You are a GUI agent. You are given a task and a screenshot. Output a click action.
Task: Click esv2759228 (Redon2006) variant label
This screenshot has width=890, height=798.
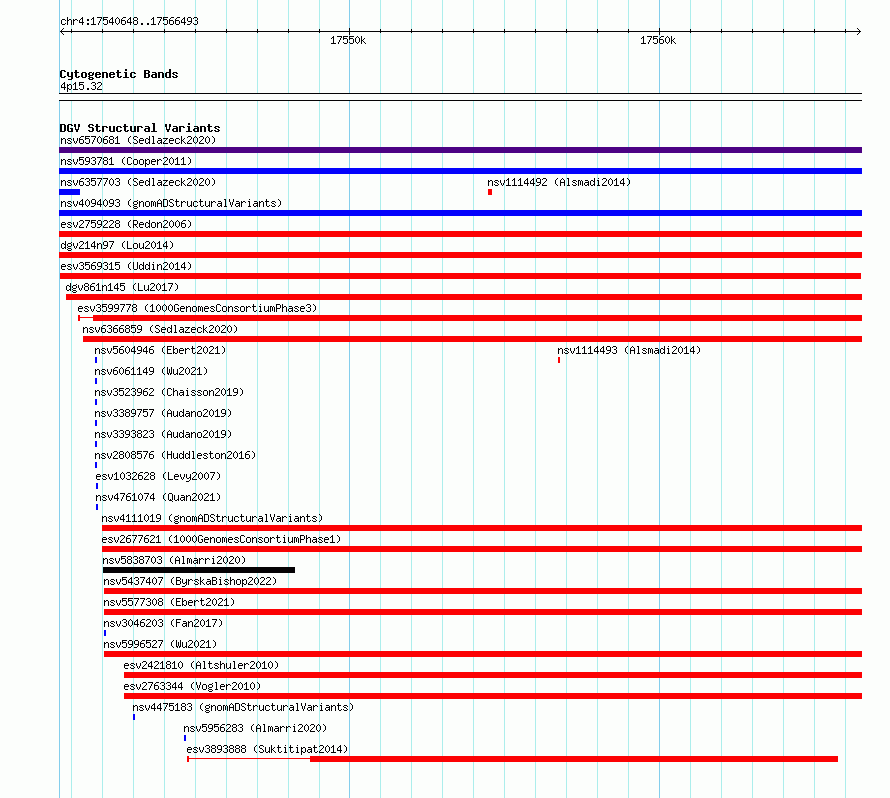click(x=126, y=224)
